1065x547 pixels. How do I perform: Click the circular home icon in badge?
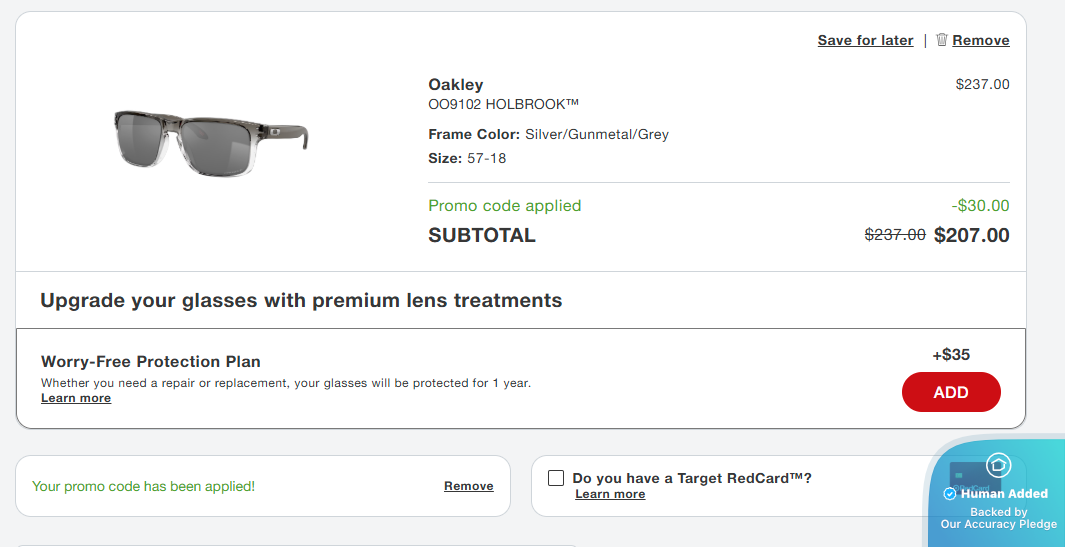(998, 465)
